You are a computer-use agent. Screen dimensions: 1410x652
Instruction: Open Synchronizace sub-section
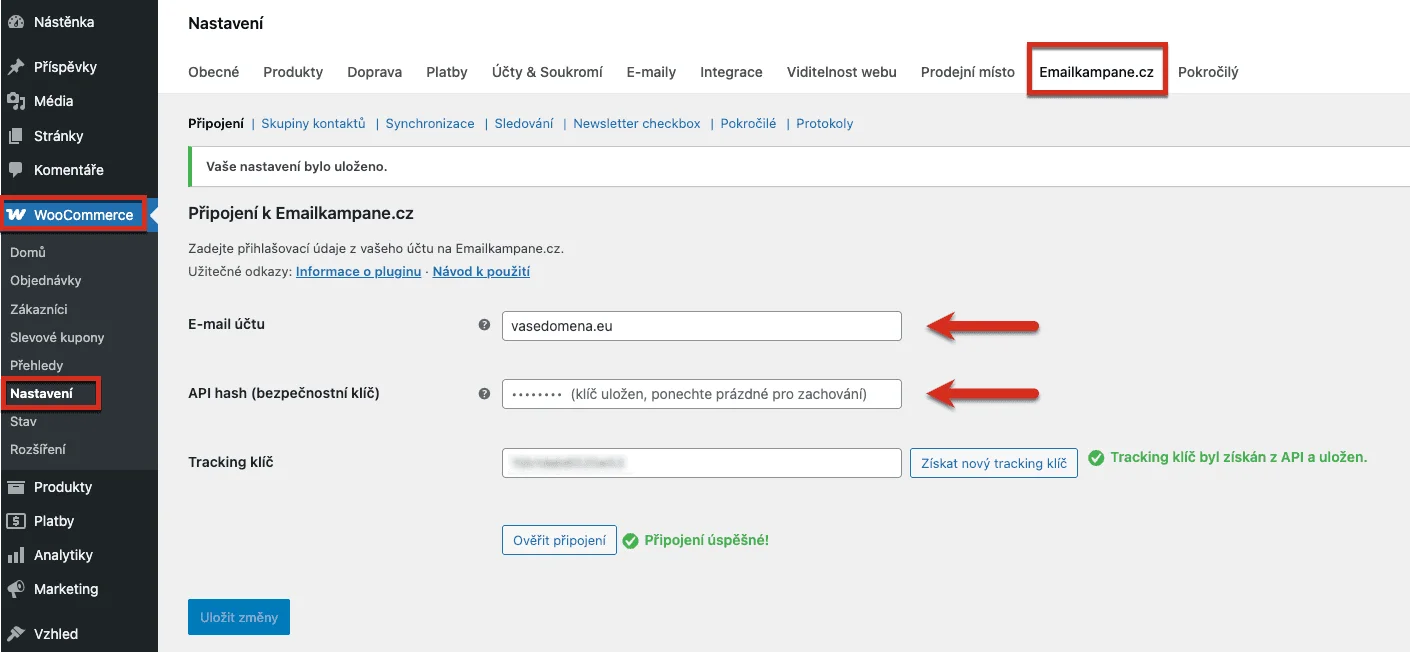pos(430,124)
